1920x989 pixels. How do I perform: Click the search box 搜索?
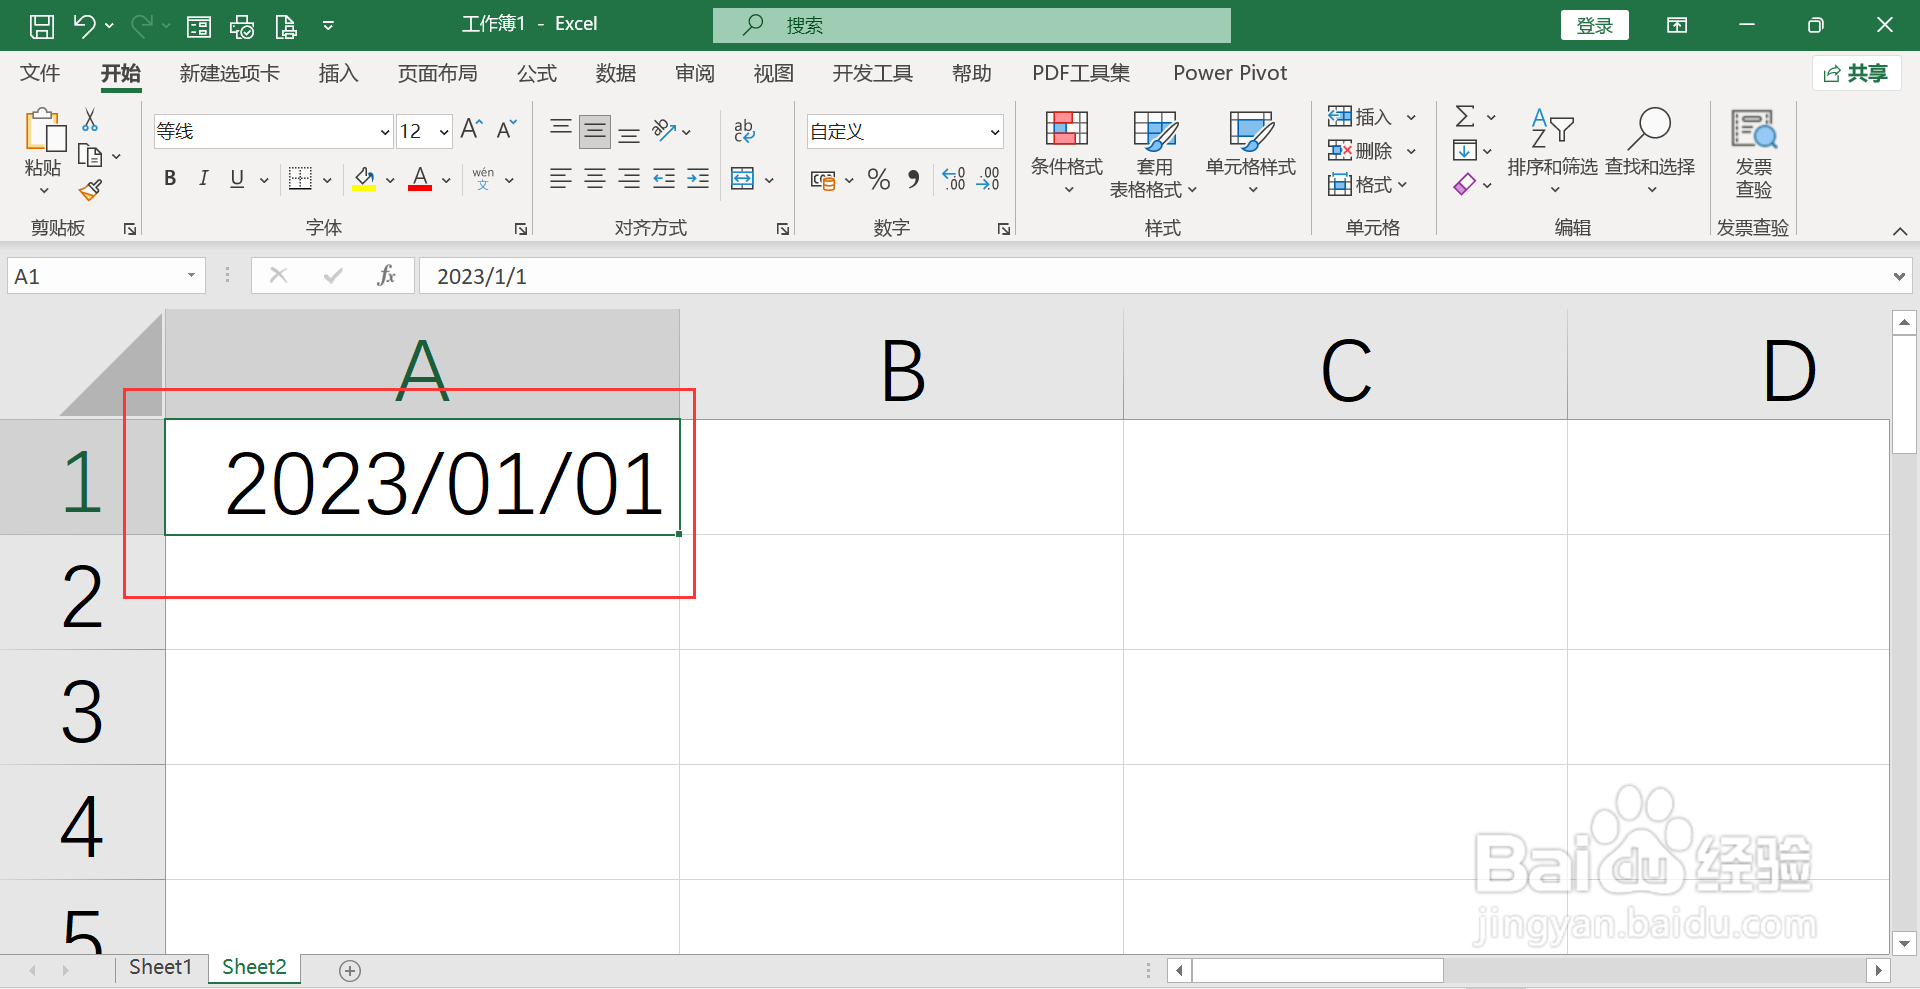[972, 25]
